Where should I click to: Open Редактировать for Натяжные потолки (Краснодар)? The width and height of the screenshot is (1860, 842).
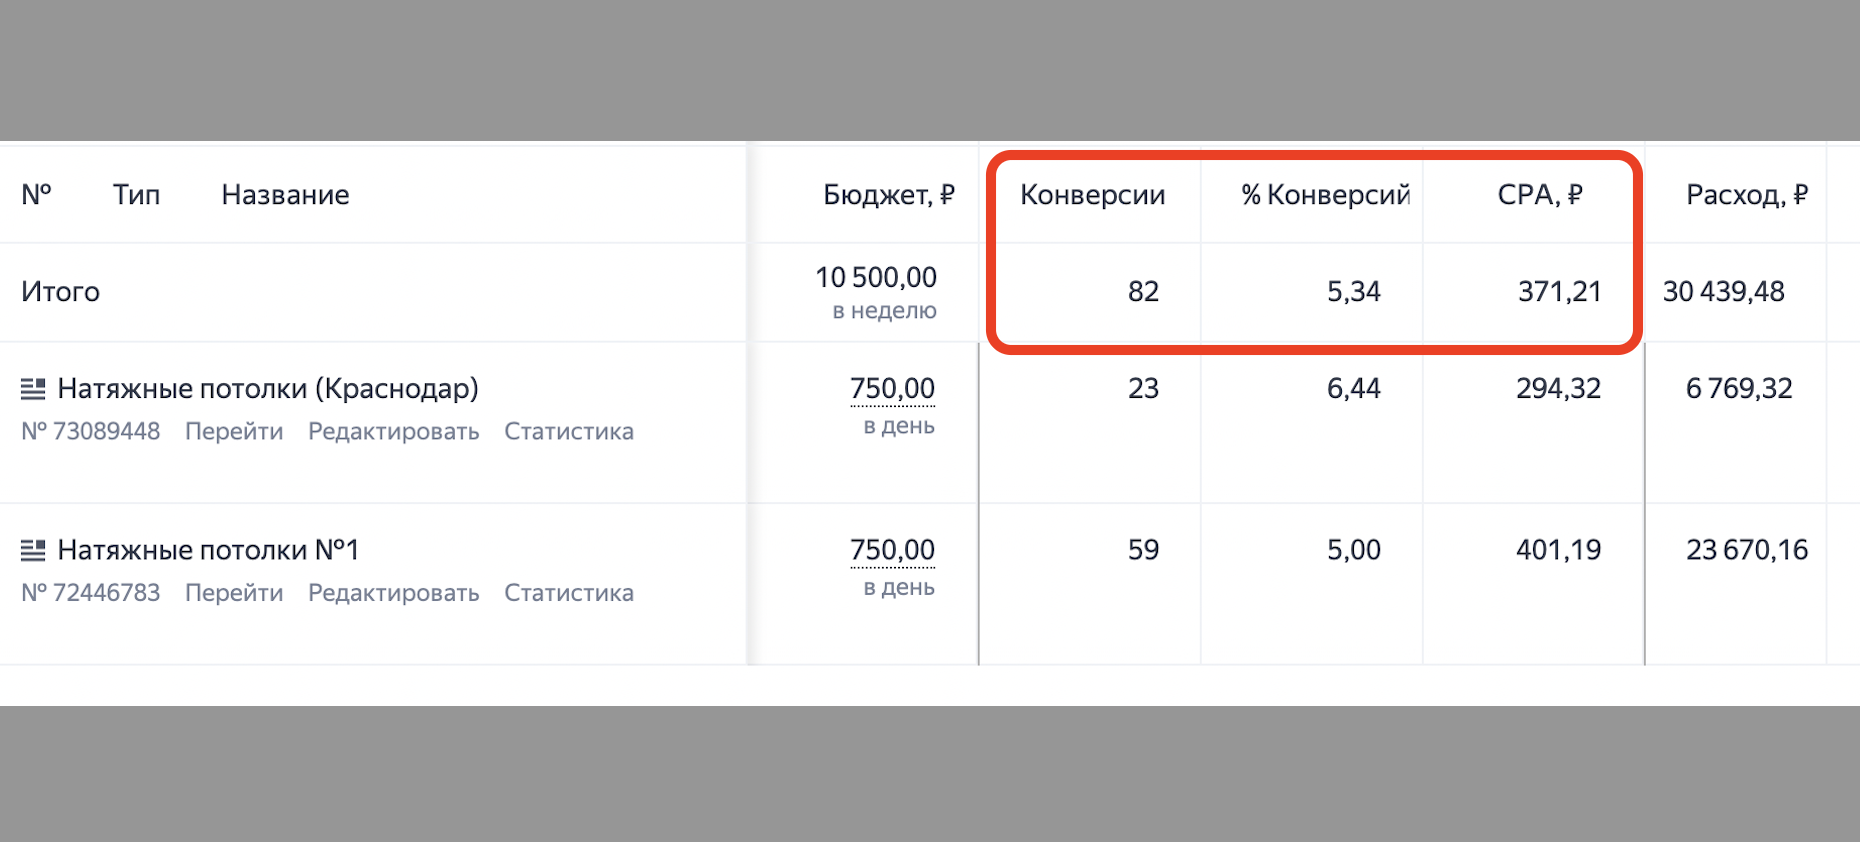(394, 431)
